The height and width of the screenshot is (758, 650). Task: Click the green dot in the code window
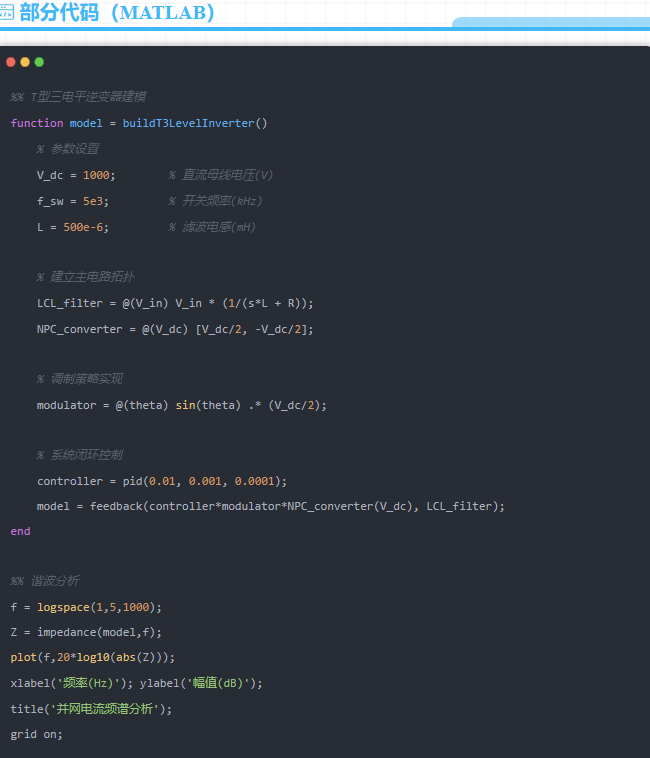[x=39, y=62]
